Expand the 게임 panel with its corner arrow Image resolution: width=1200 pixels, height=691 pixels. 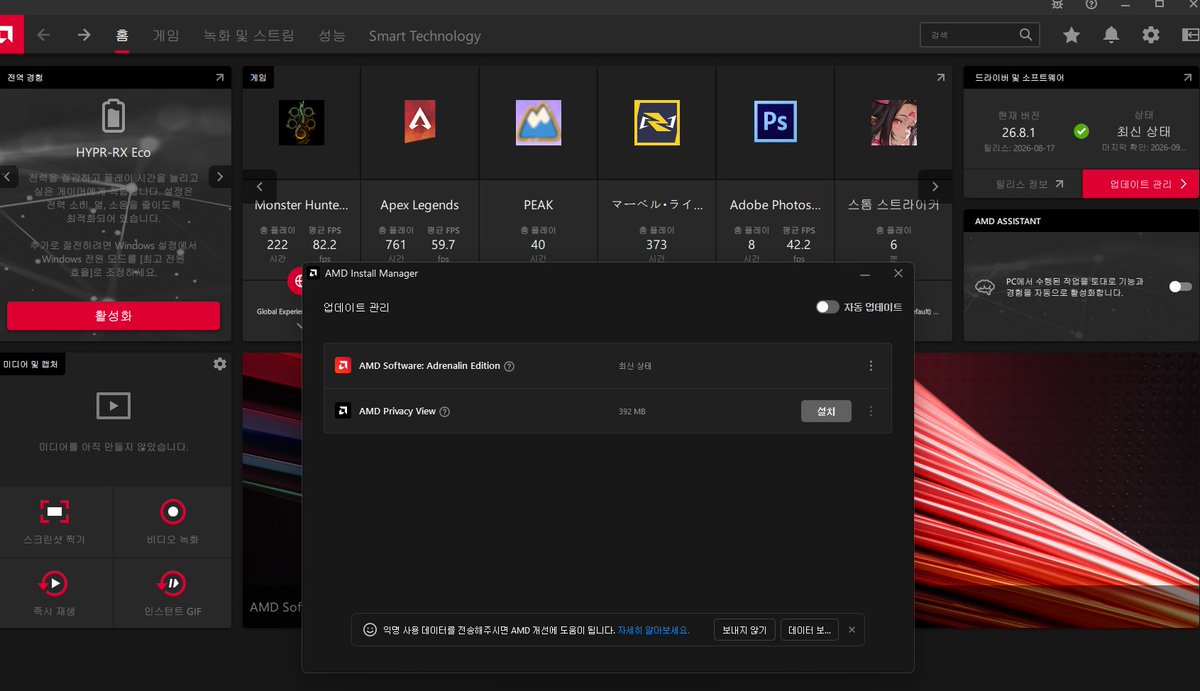tap(940, 77)
